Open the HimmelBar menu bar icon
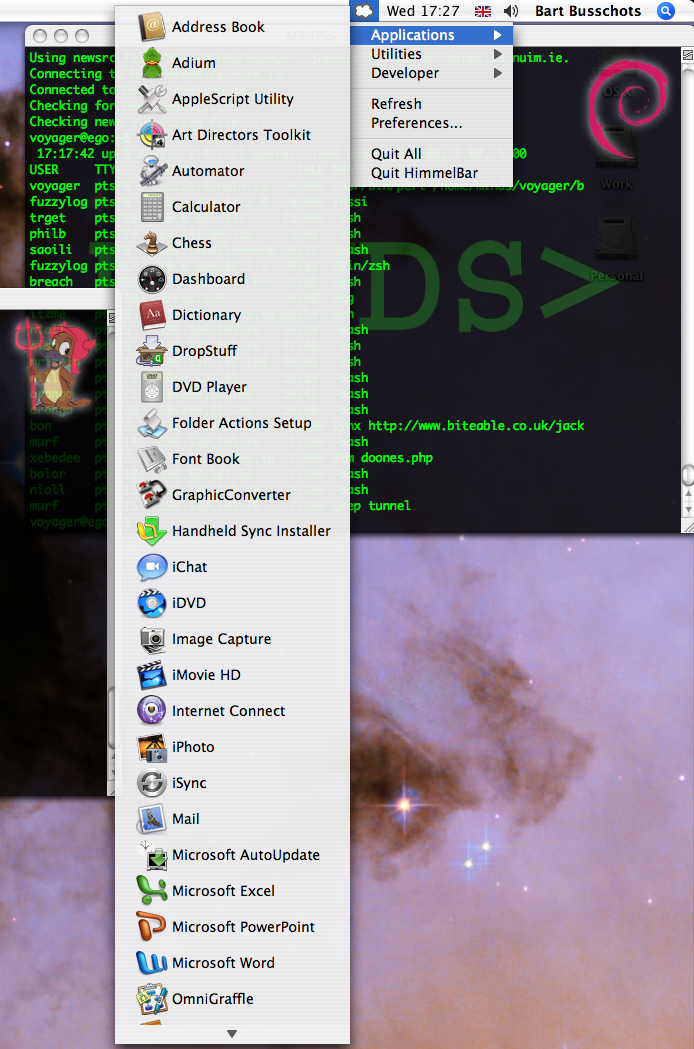The width and height of the screenshot is (694, 1049). coord(363,11)
